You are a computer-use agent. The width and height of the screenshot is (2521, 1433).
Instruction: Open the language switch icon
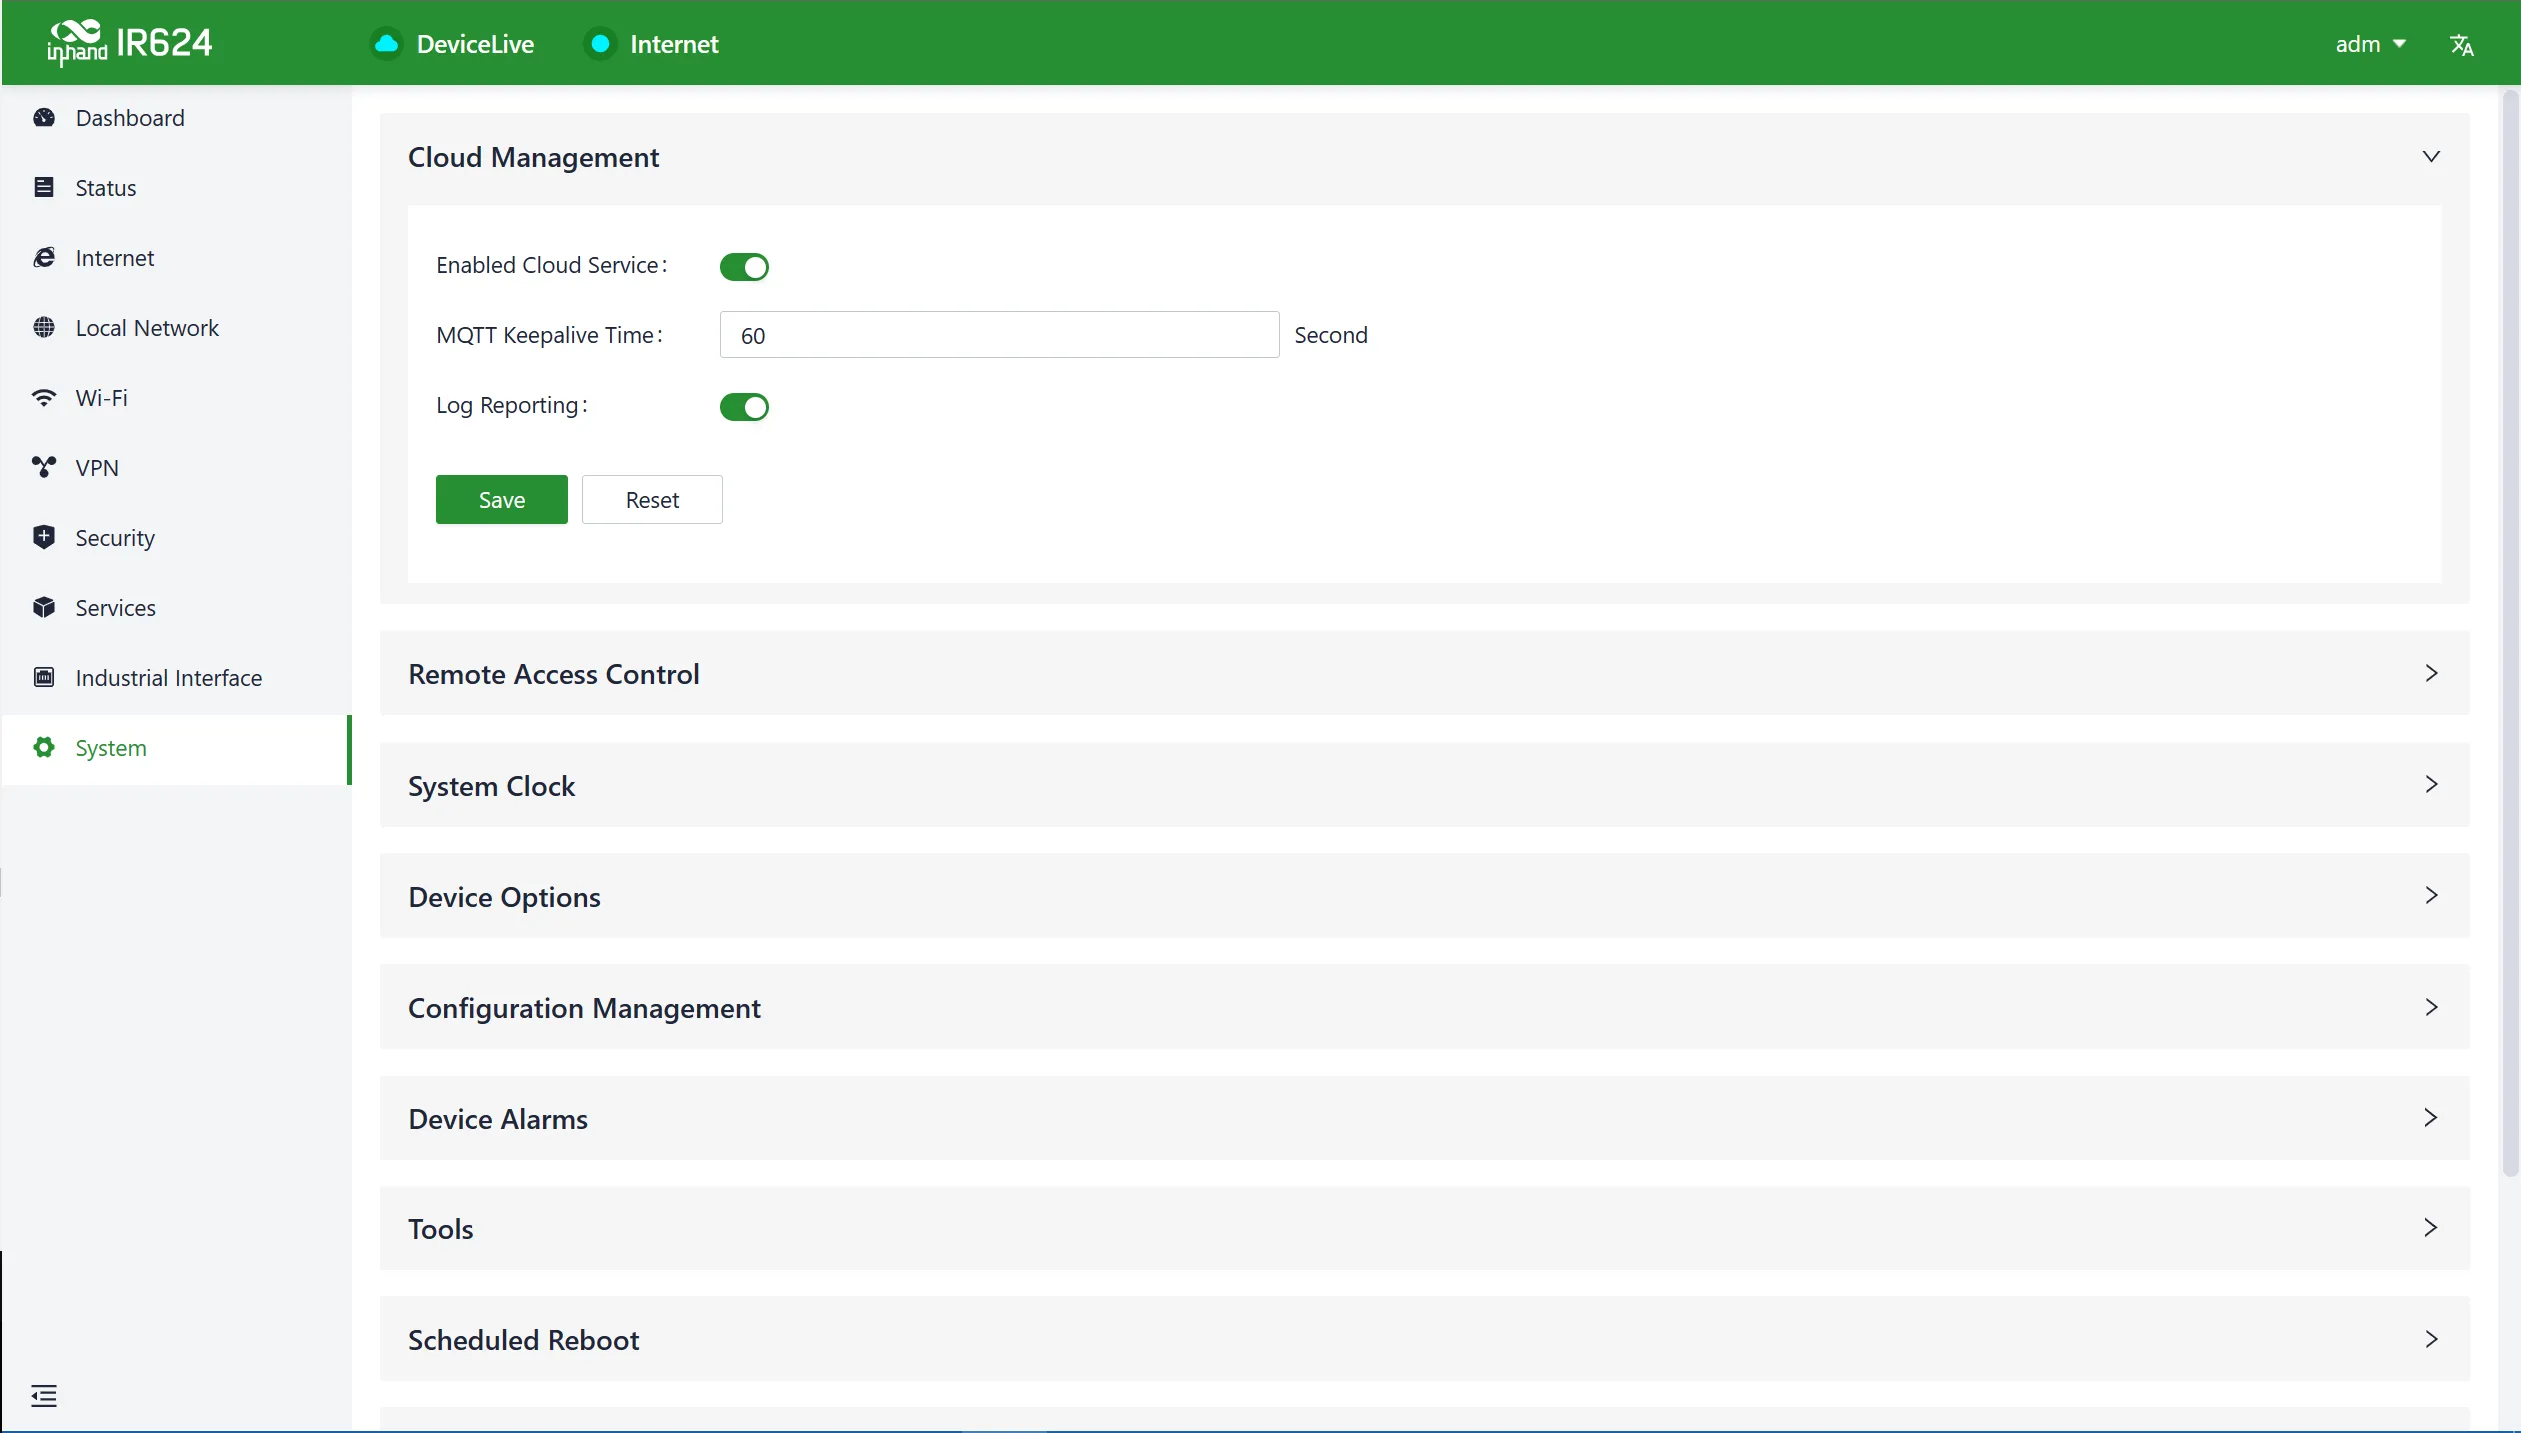pos(2461,44)
